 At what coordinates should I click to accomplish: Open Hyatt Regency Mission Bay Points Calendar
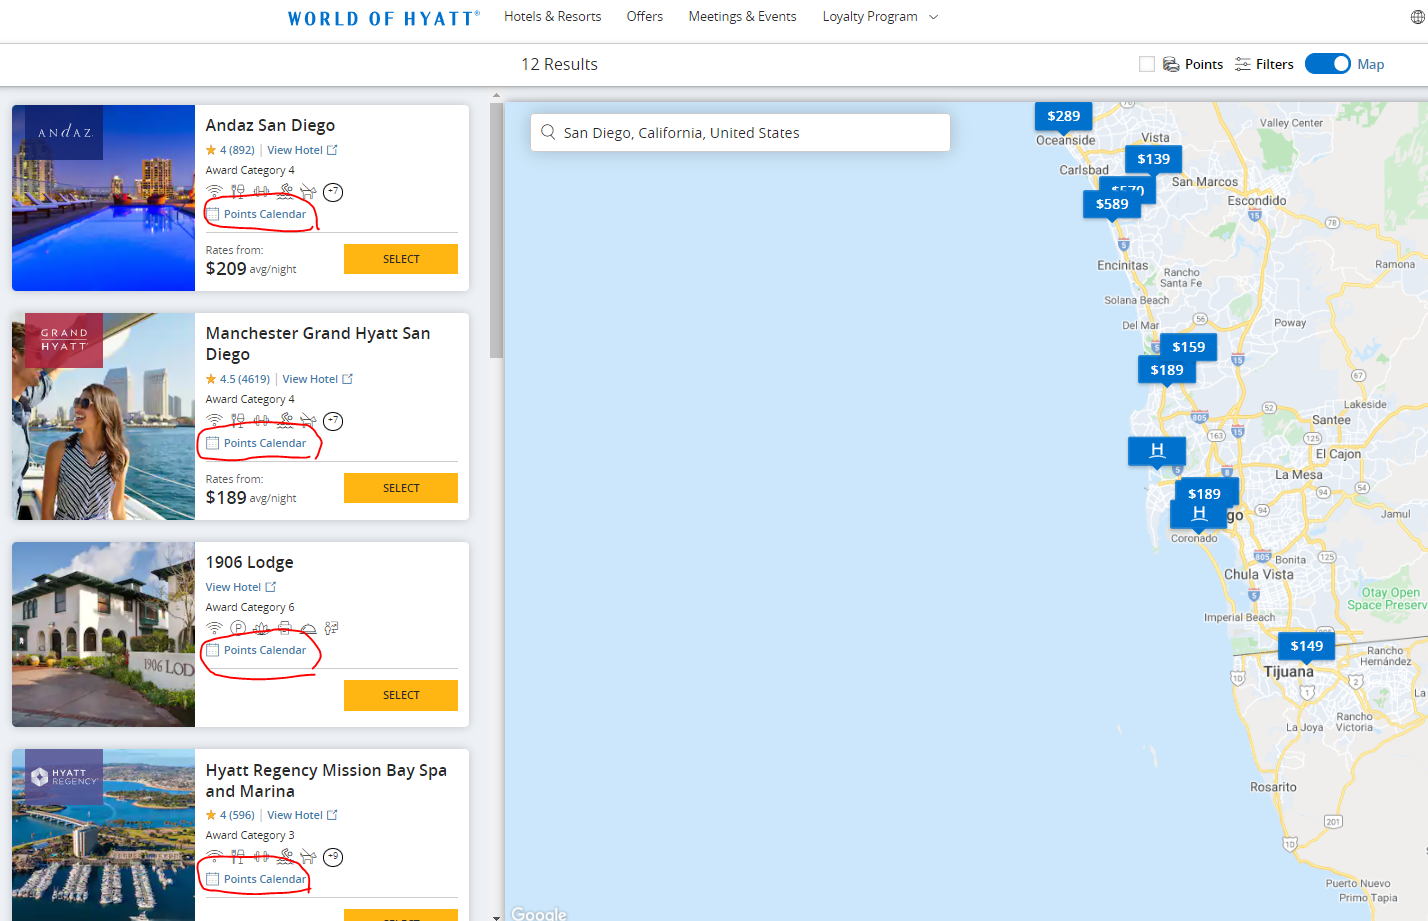256,879
